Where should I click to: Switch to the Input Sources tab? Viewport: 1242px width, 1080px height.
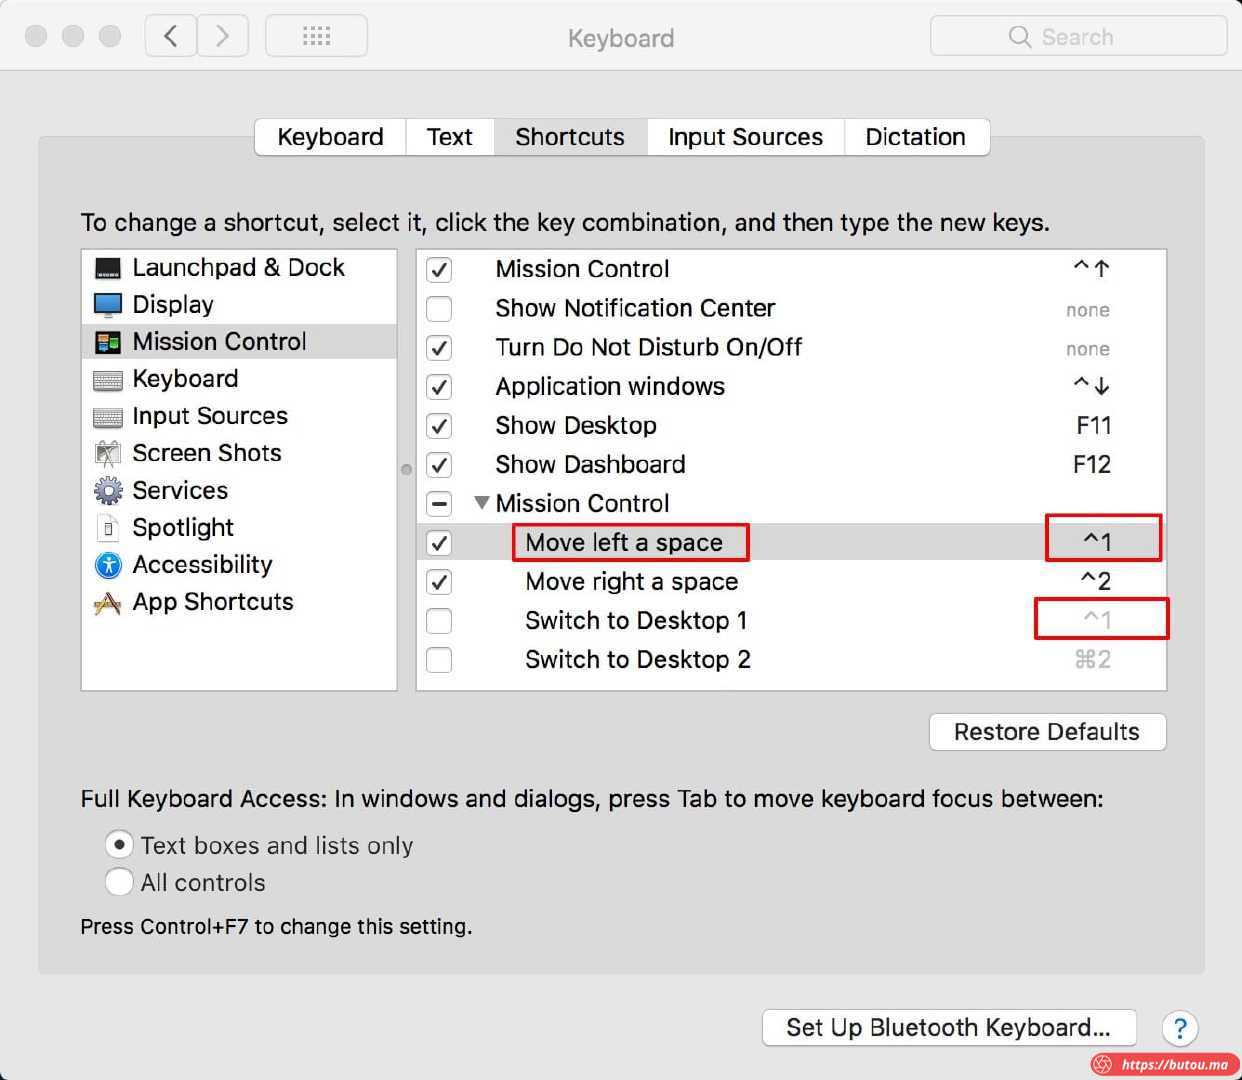click(x=745, y=137)
